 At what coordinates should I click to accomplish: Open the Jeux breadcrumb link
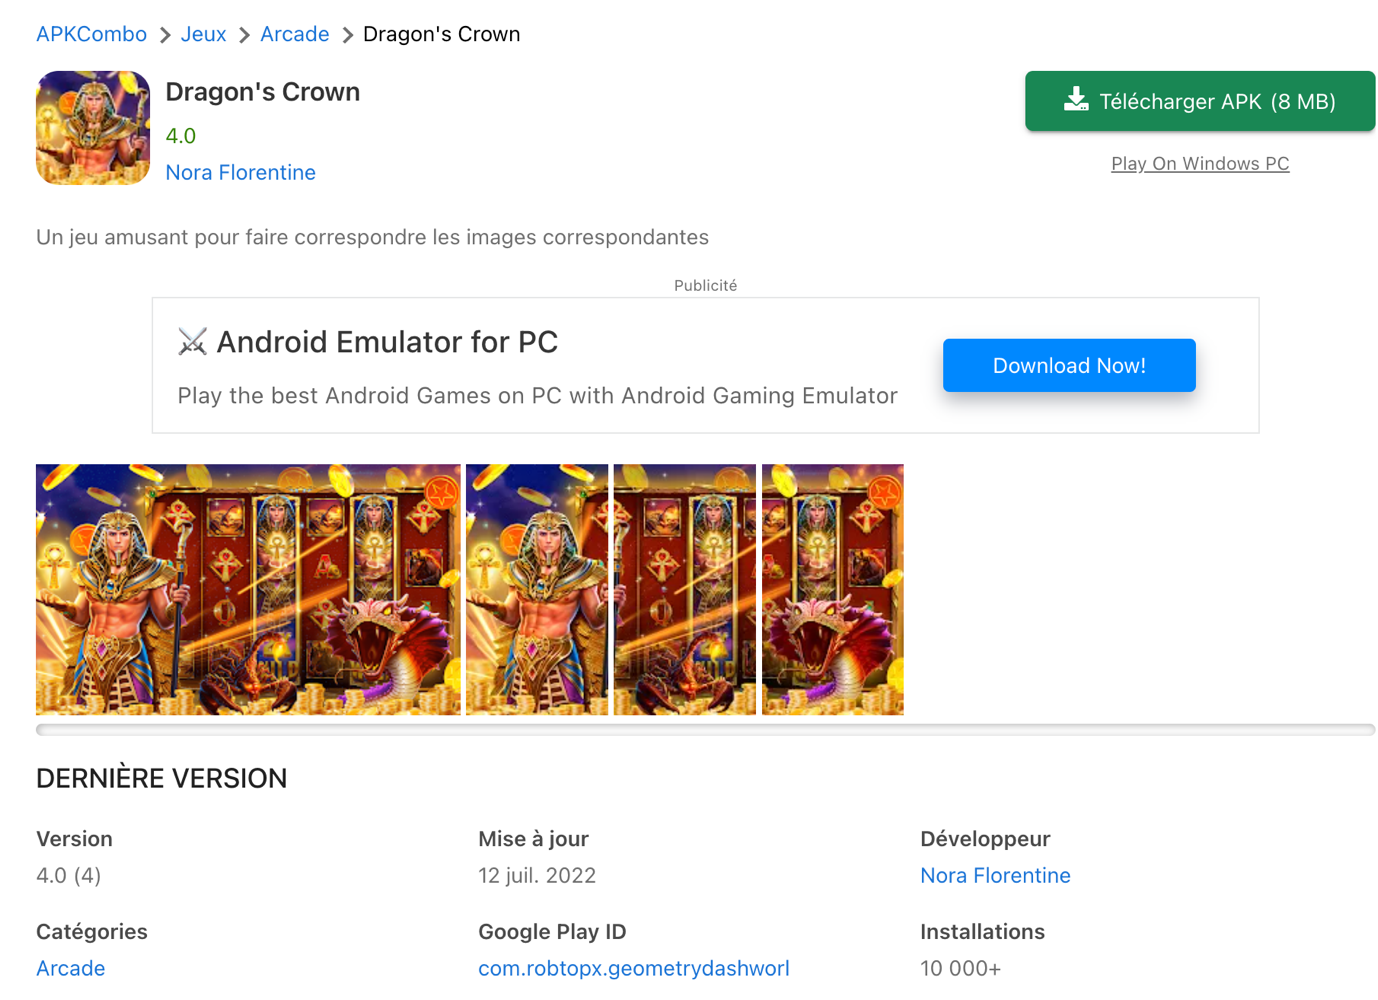(x=203, y=34)
